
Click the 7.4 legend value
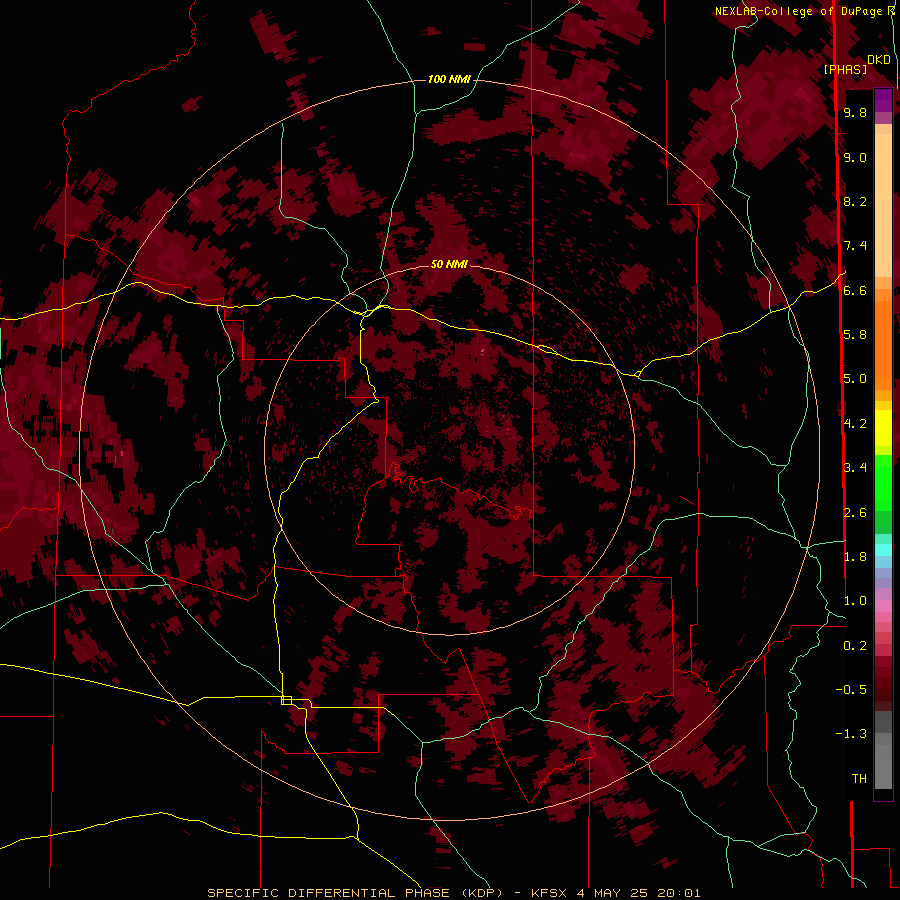click(855, 246)
